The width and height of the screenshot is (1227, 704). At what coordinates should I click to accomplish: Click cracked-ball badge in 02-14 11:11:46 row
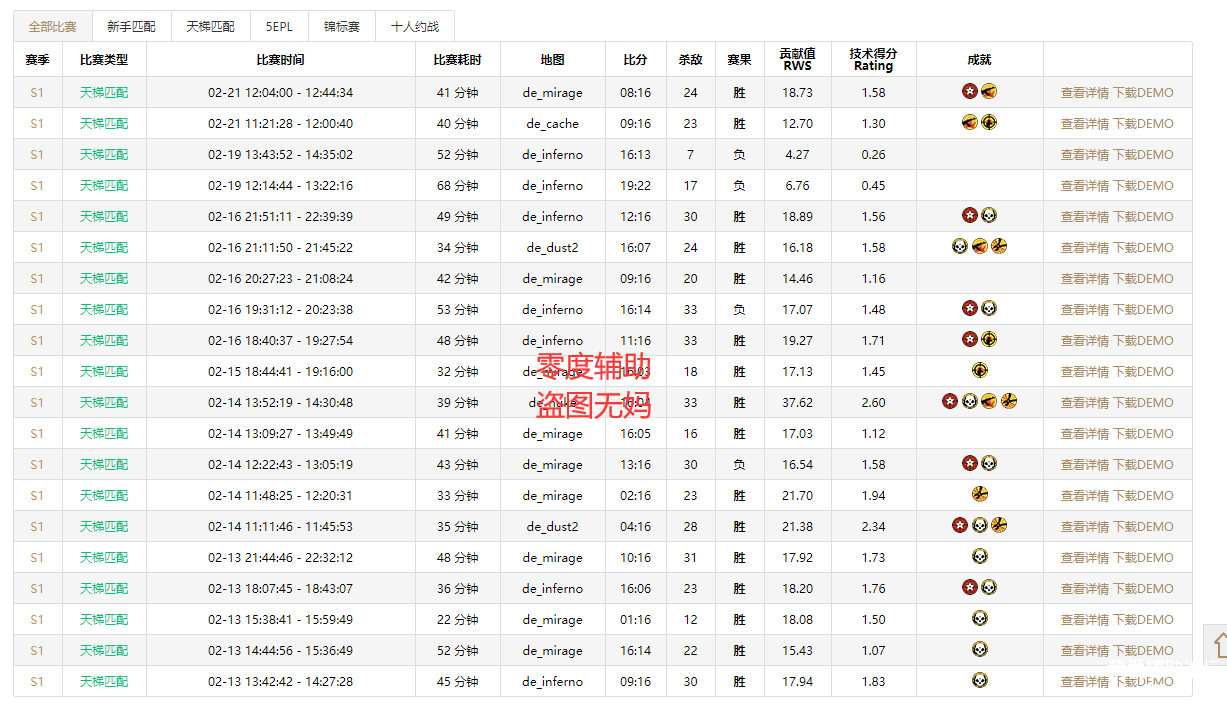[998, 526]
